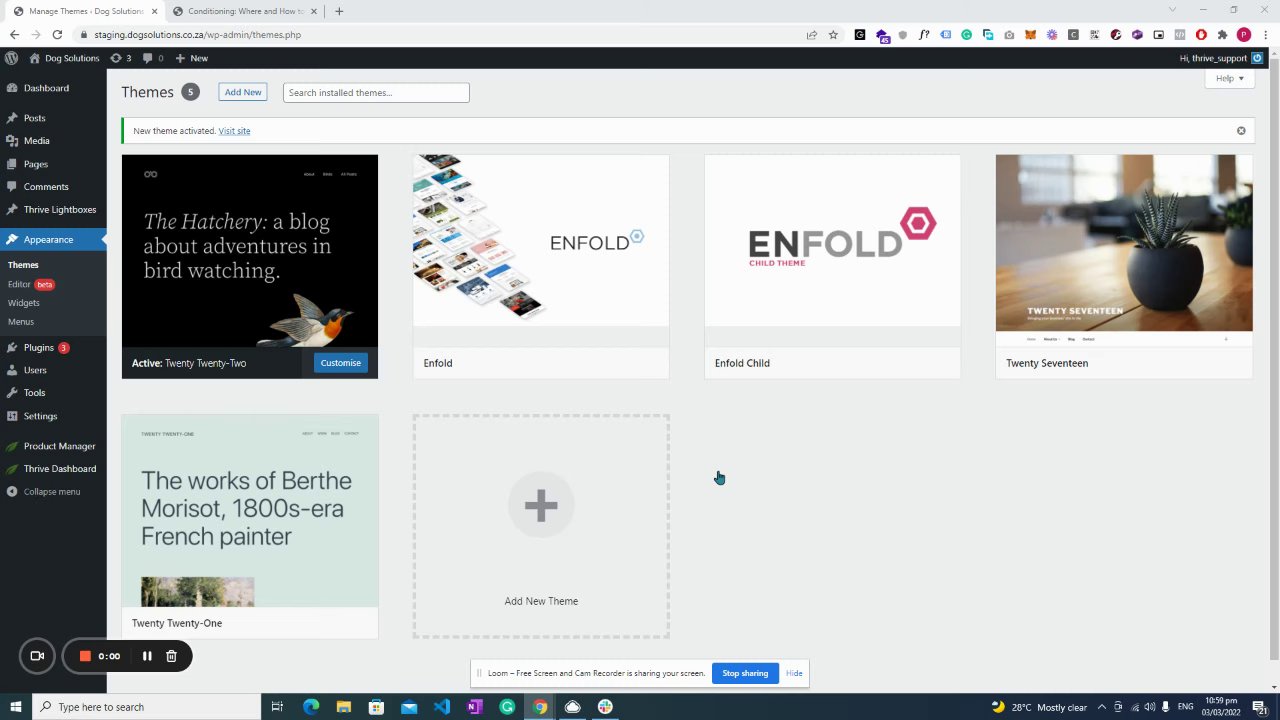Viewport: 1280px width, 720px height.
Task: Open a new browser tab
Action: tap(339, 11)
